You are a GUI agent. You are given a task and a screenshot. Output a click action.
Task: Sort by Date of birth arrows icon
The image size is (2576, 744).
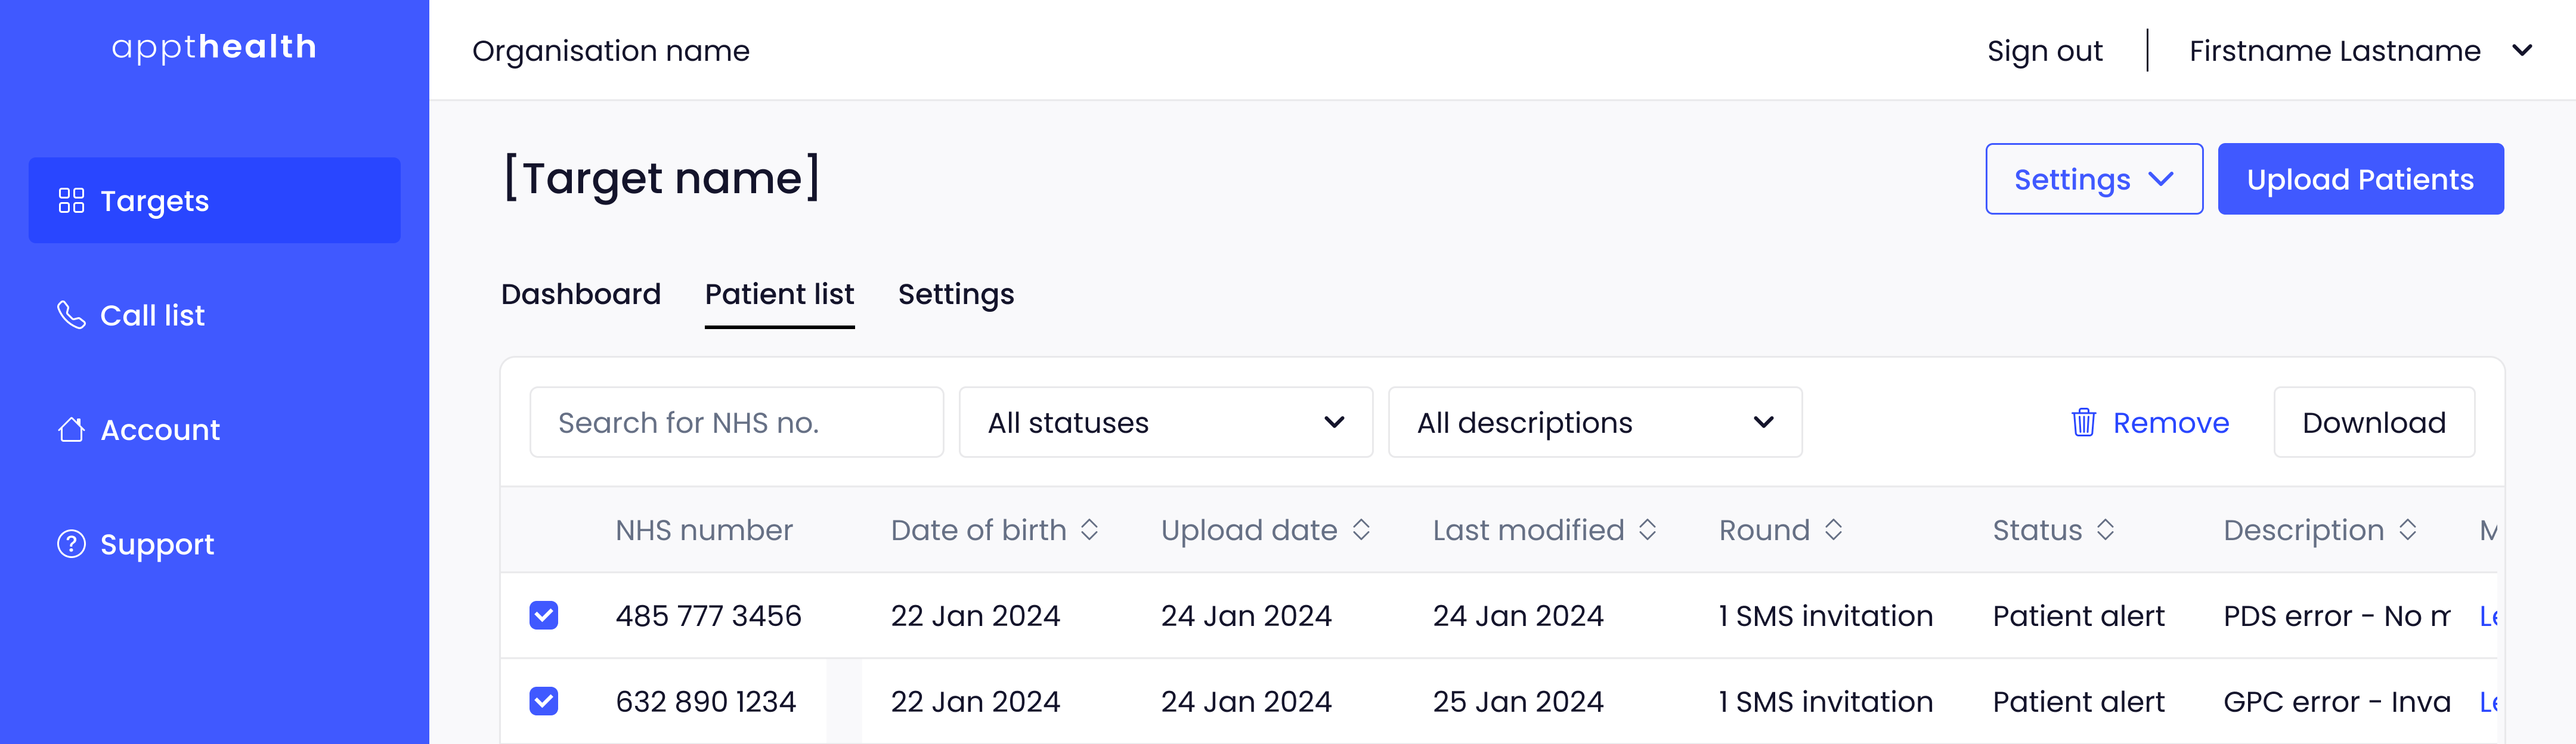(x=1090, y=530)
